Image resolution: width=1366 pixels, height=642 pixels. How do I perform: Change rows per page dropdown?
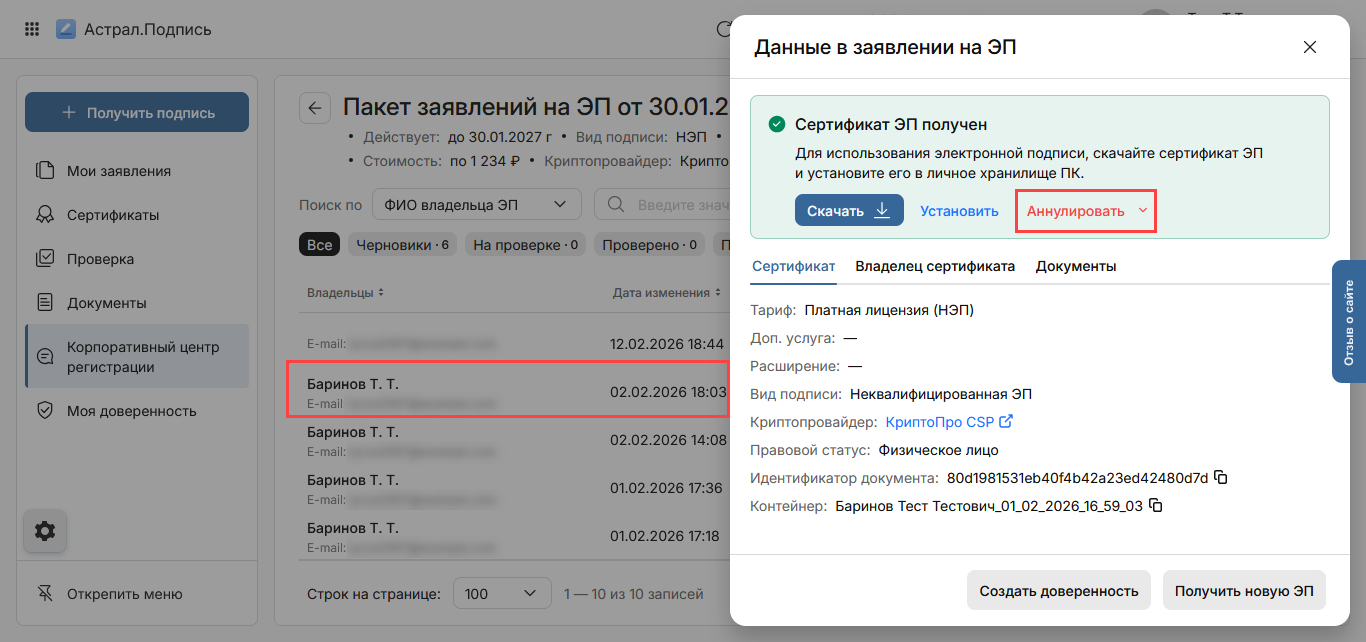pyautogui.click(x=501, y=594)
